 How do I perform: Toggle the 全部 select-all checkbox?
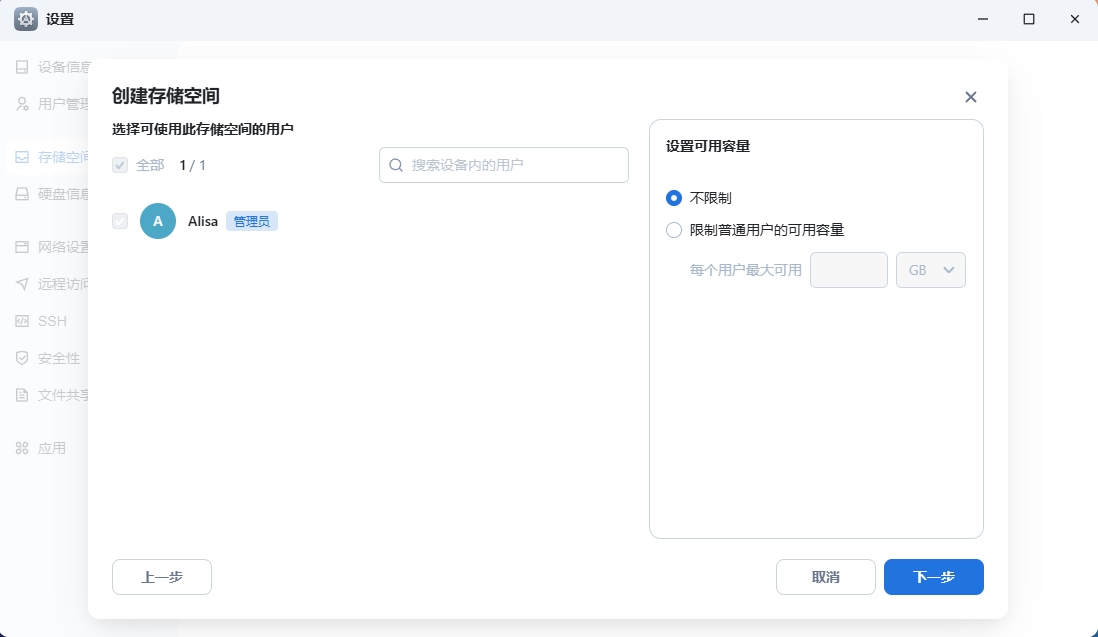[x=120, y=165]
